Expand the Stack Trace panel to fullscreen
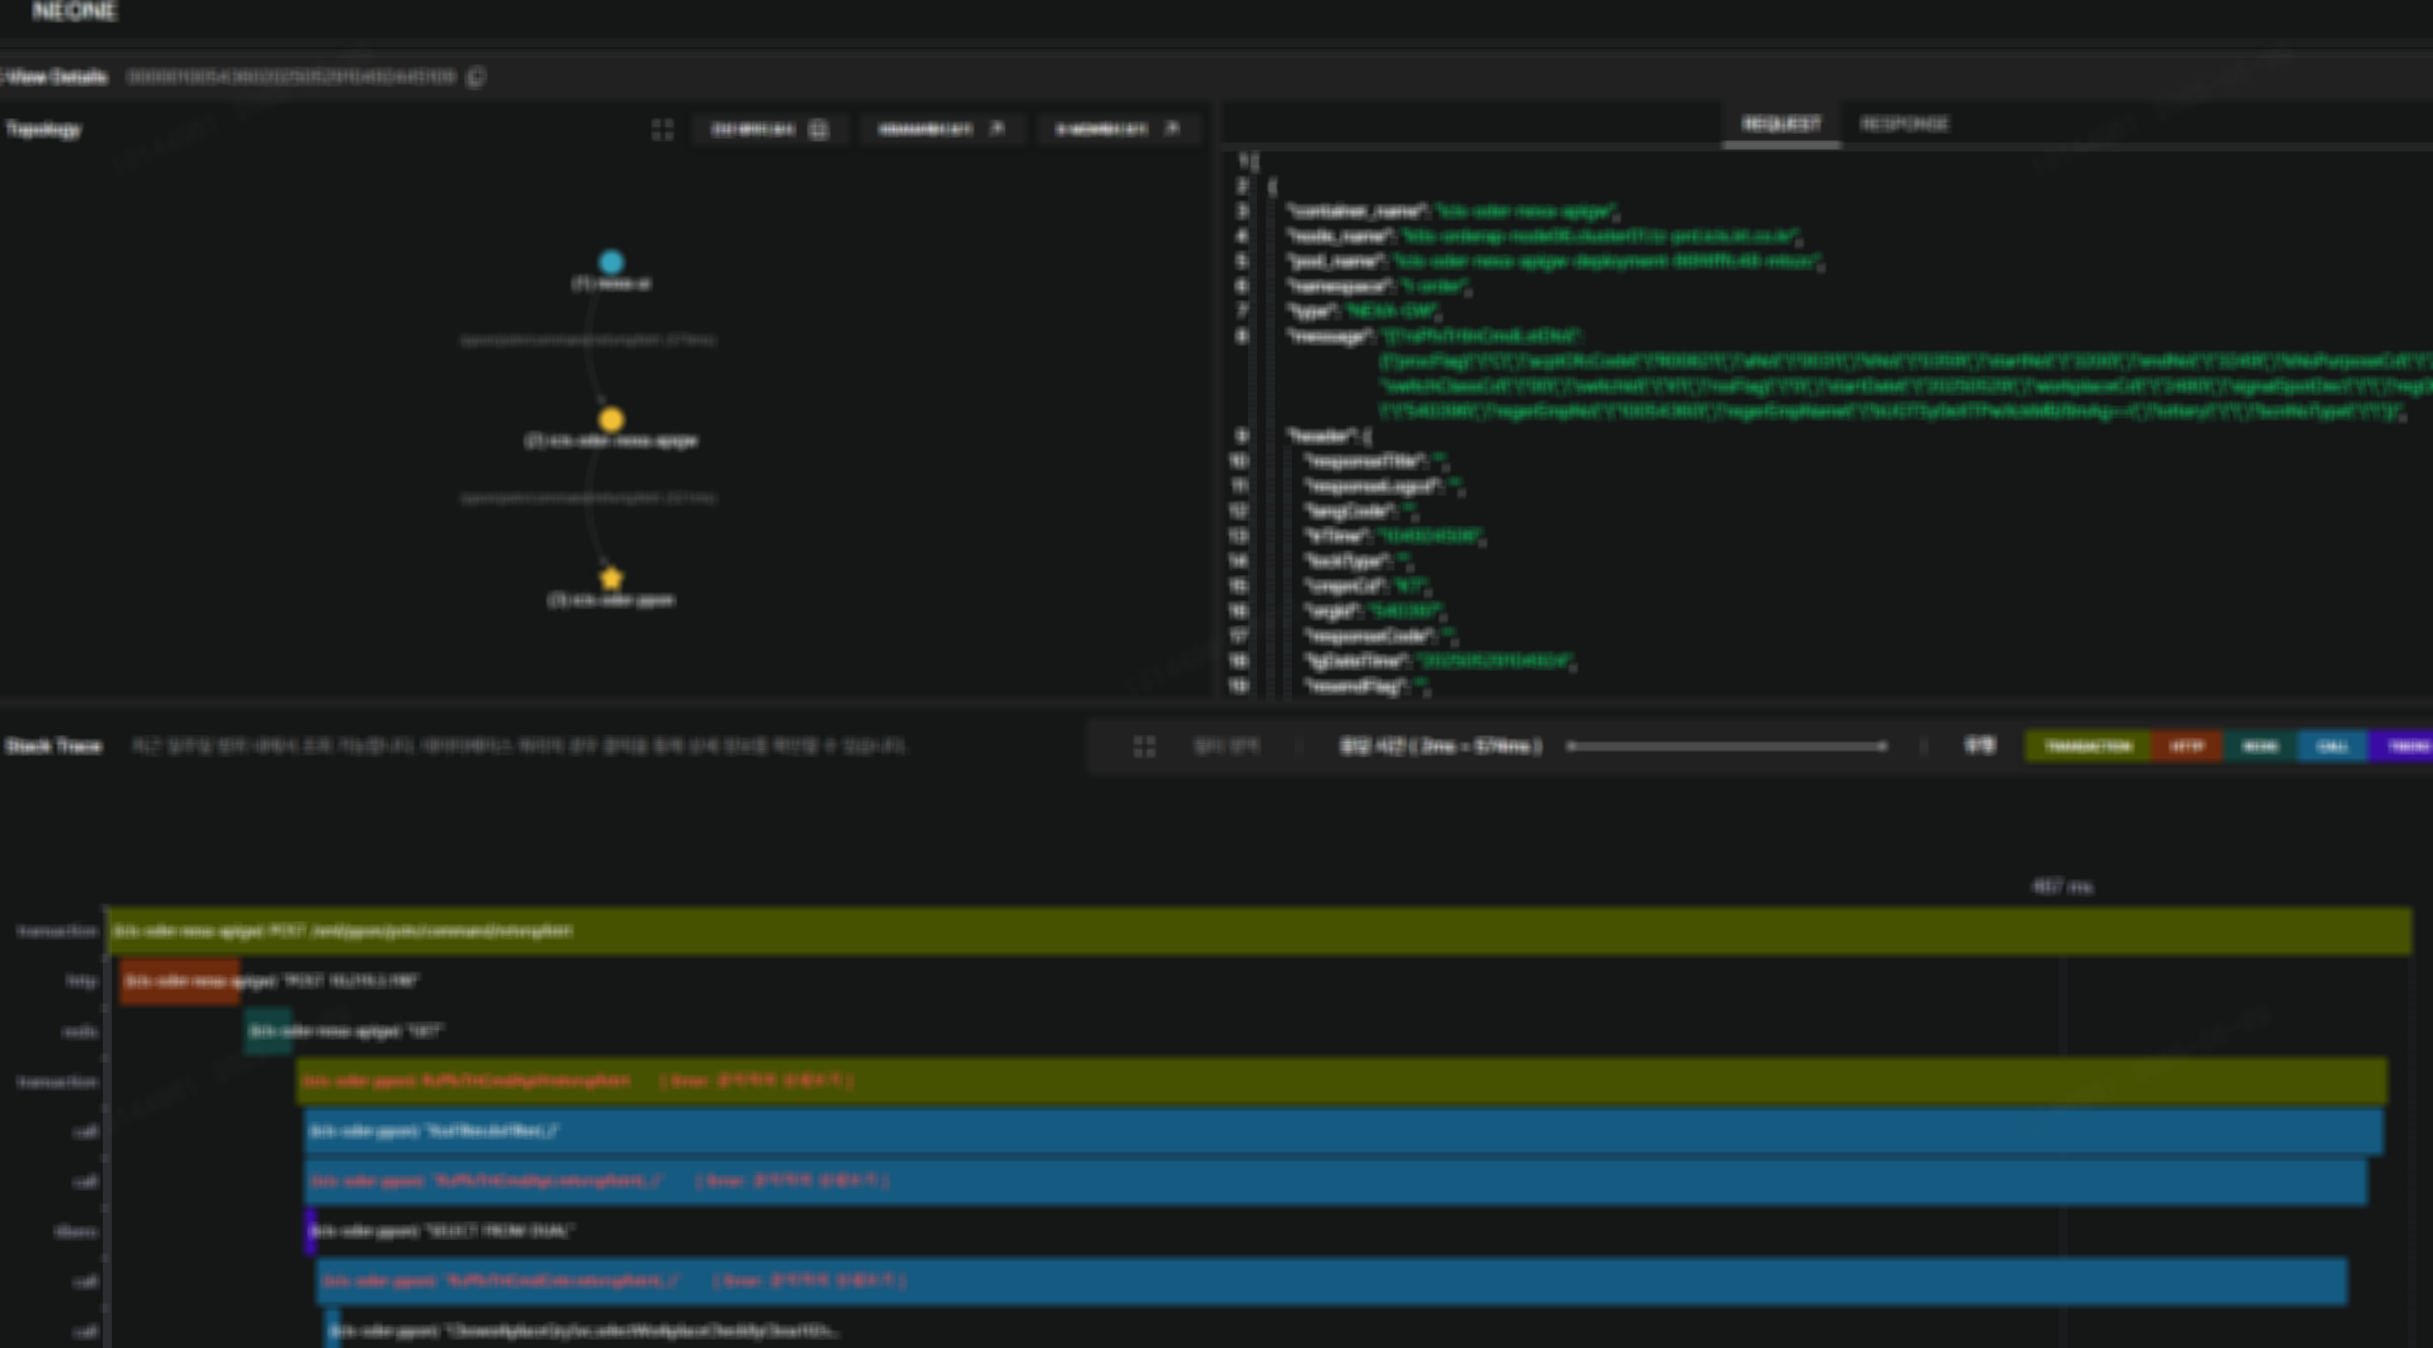The image size is (2433, 1348). (1144, 747)
